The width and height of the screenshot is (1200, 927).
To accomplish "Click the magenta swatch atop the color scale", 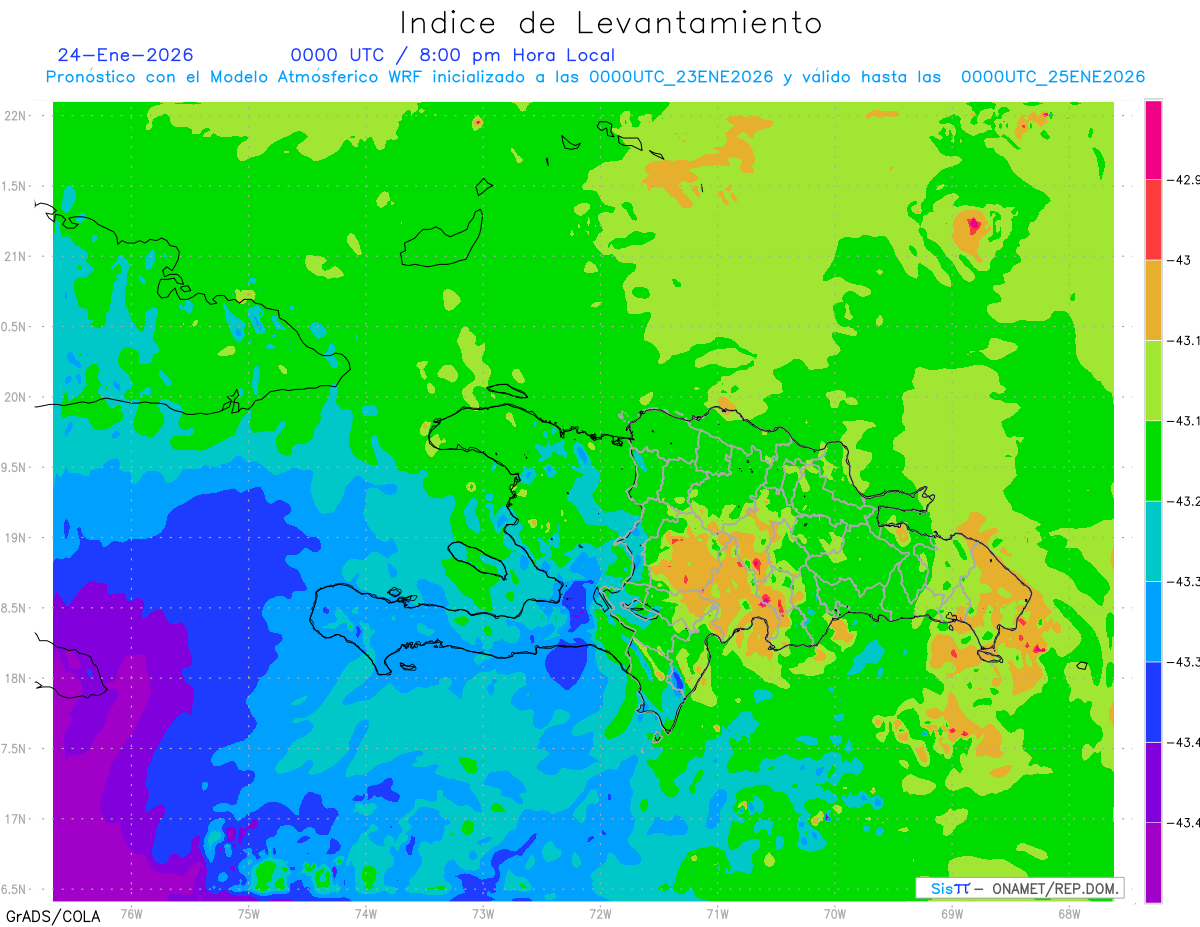I will point(1153,140).
